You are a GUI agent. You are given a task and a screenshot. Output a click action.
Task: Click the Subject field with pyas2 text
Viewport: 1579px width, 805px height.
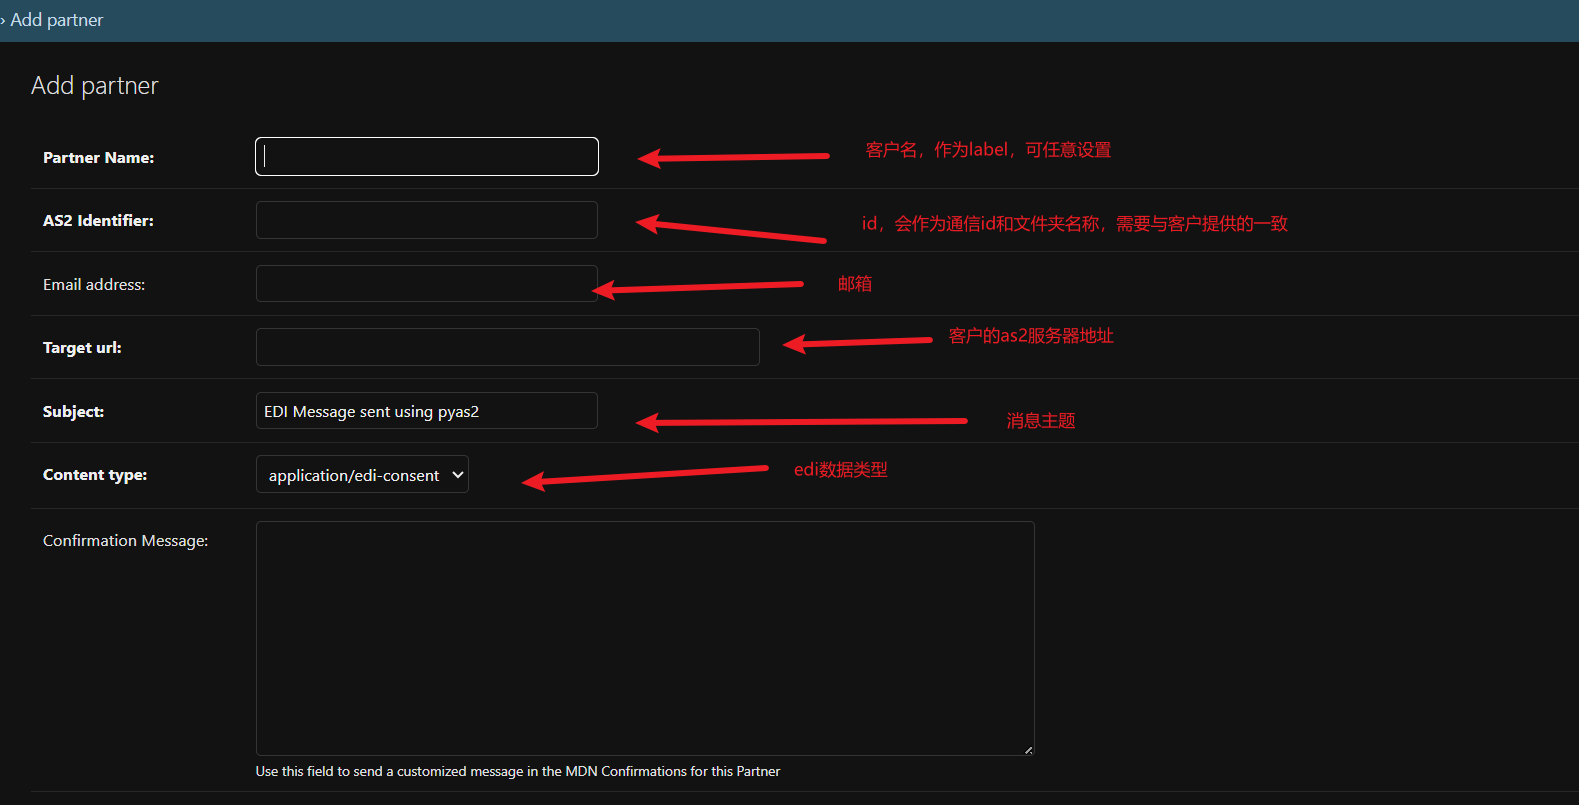click(427, 411)
